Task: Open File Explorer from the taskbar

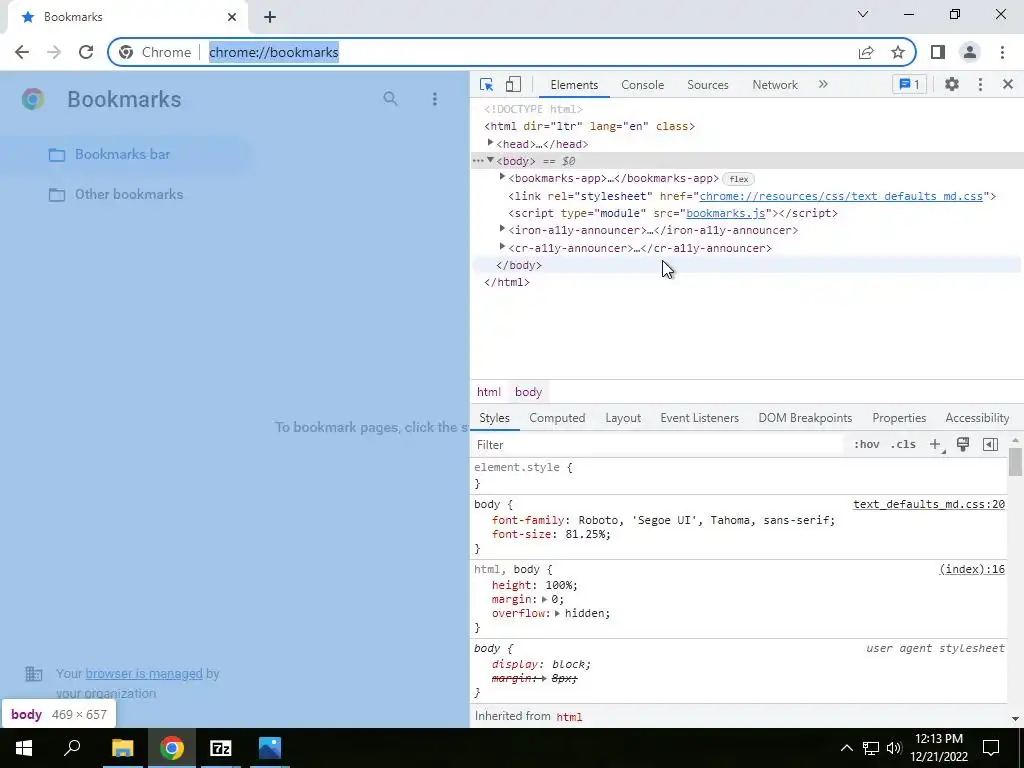Action: 122,748
